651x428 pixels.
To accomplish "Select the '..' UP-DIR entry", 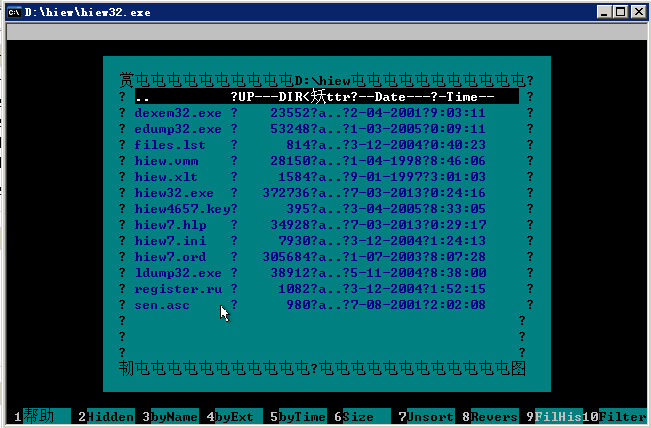I will click(327, 97).
